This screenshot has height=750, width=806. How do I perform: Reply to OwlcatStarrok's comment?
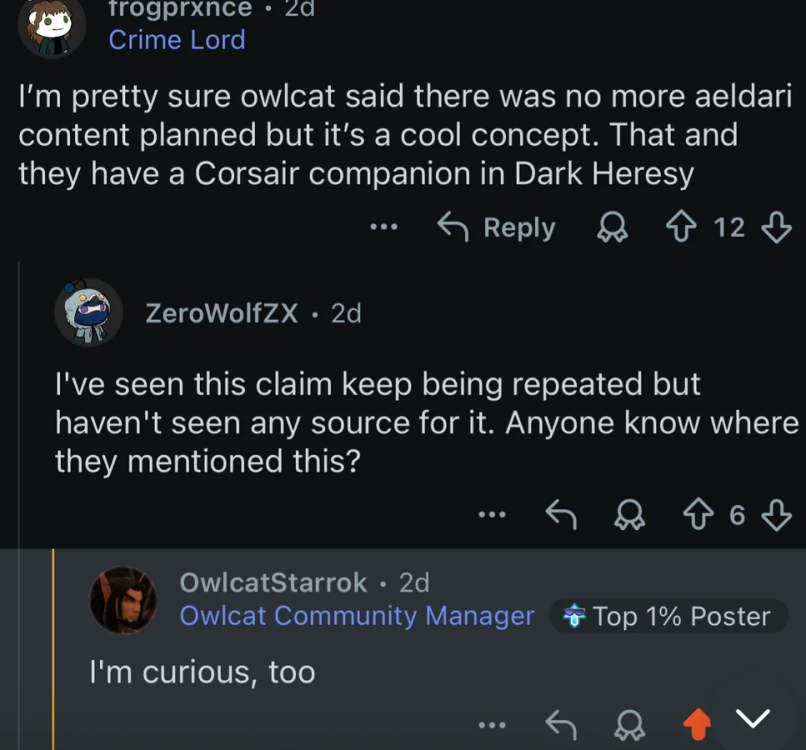tap(561, 724)
